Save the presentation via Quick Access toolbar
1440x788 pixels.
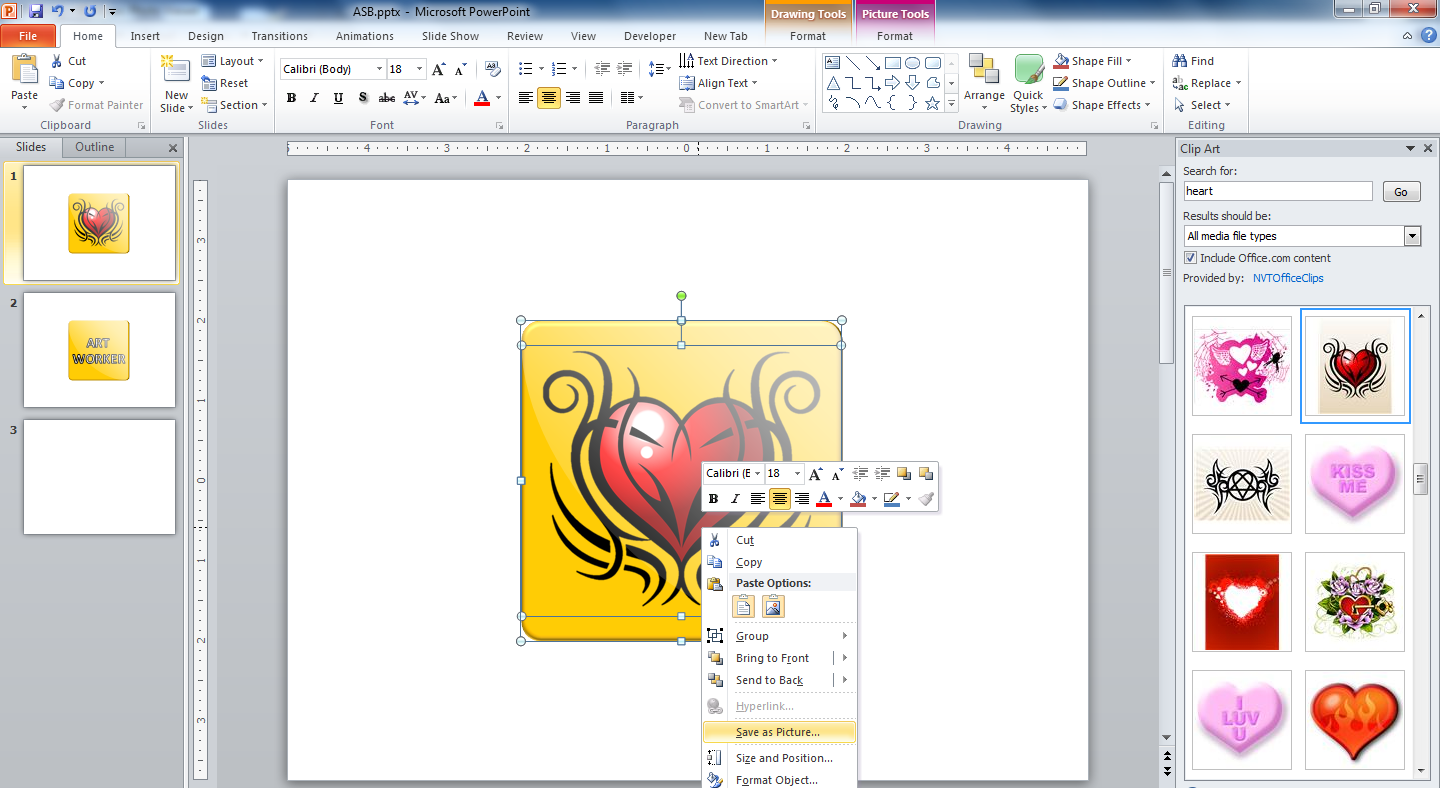[36, 11]
